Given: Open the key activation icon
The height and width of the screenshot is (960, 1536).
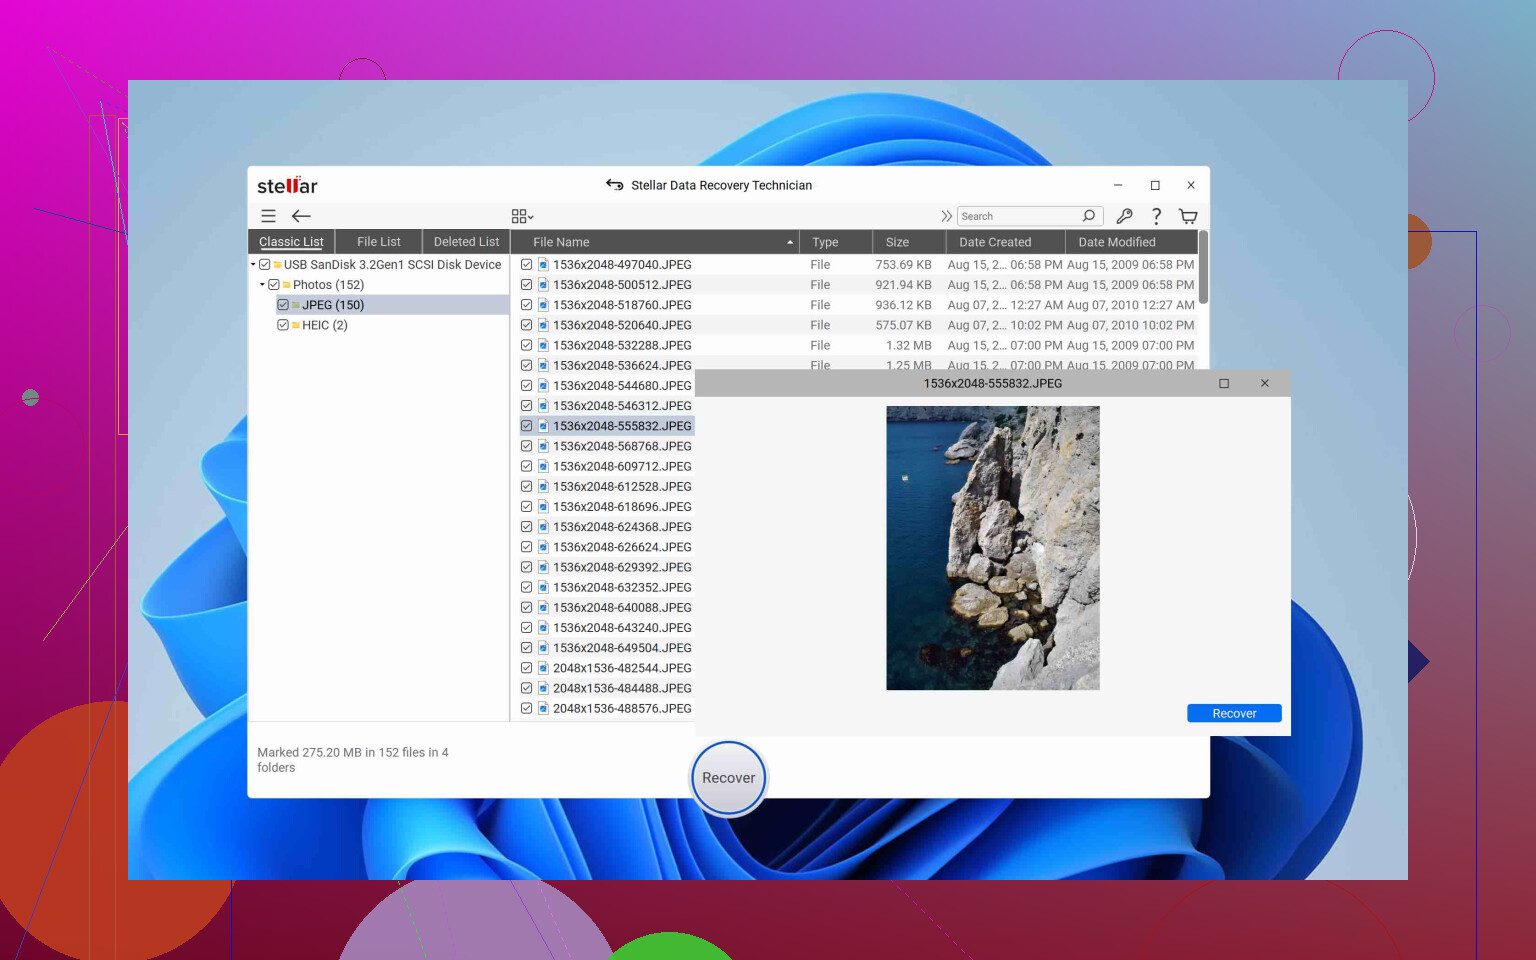Looking at the screenshot, I should click(x=1124, y=216).
